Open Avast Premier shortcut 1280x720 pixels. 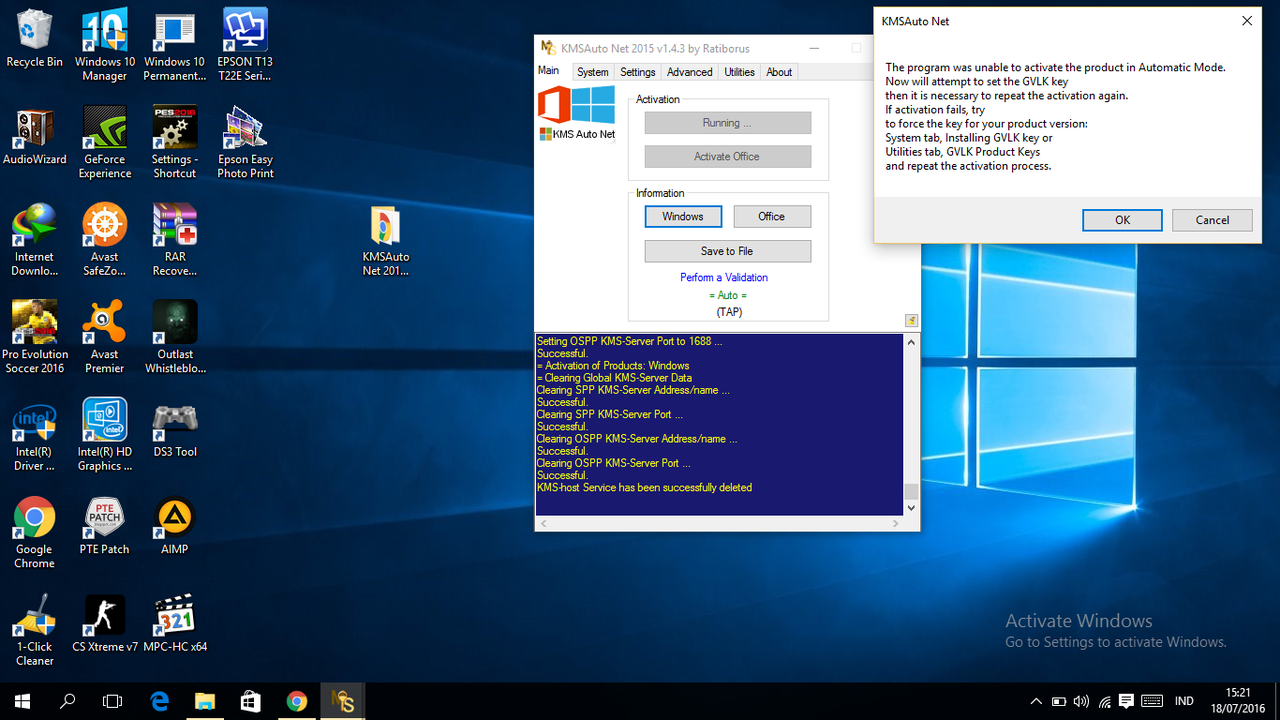104,337
